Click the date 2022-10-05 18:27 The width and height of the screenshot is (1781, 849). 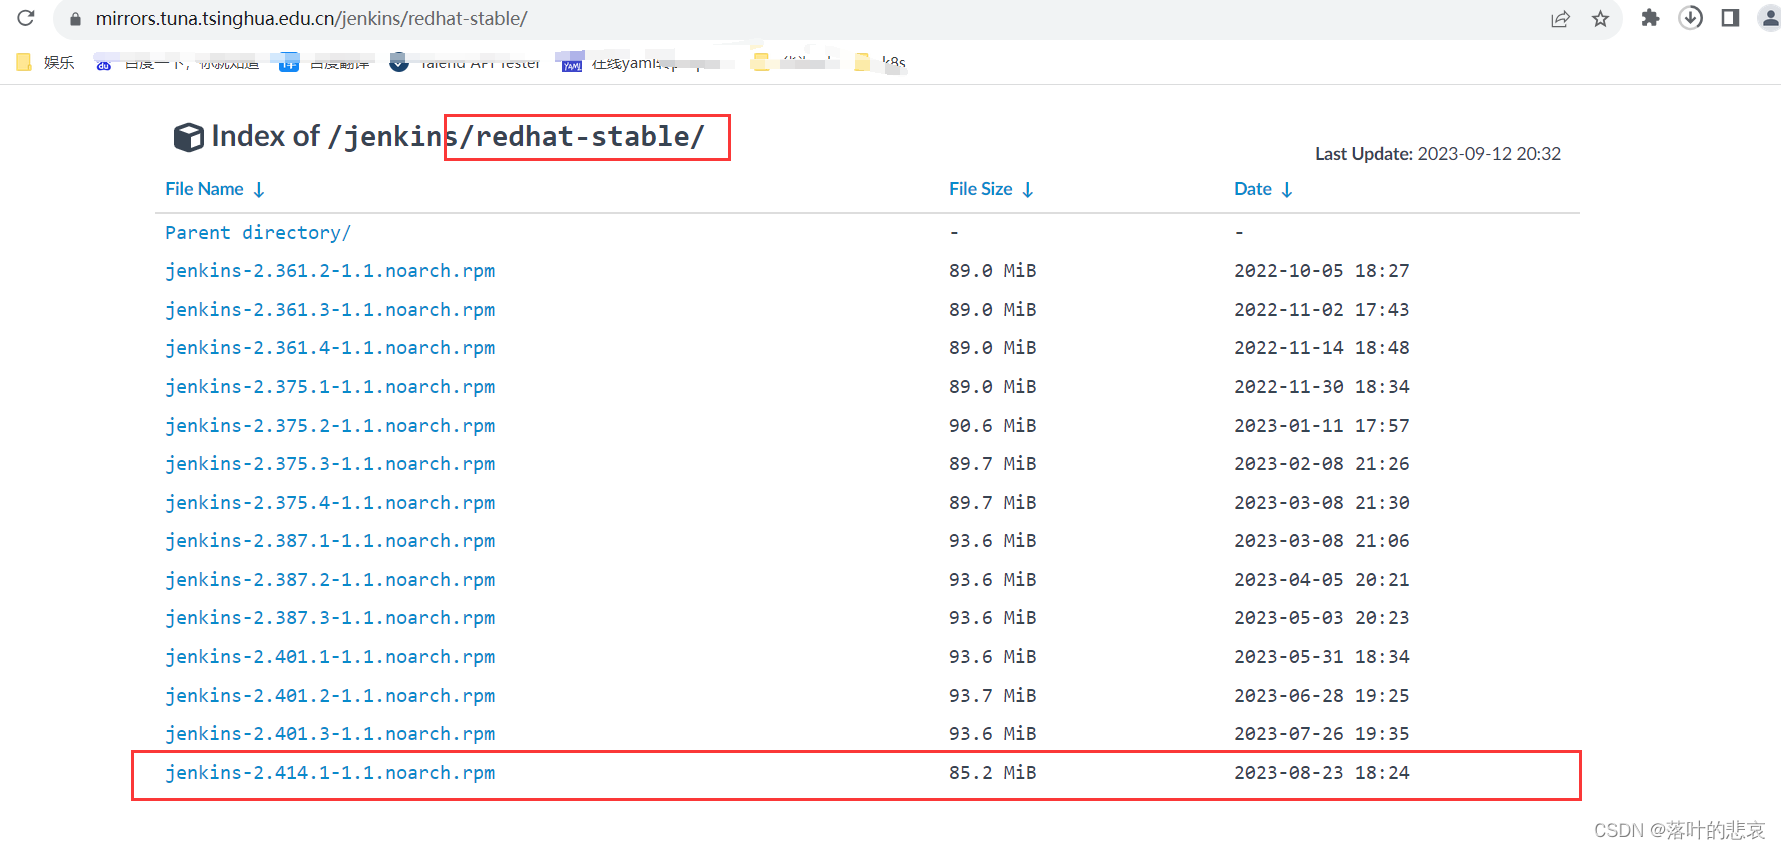click(1322, 271)
